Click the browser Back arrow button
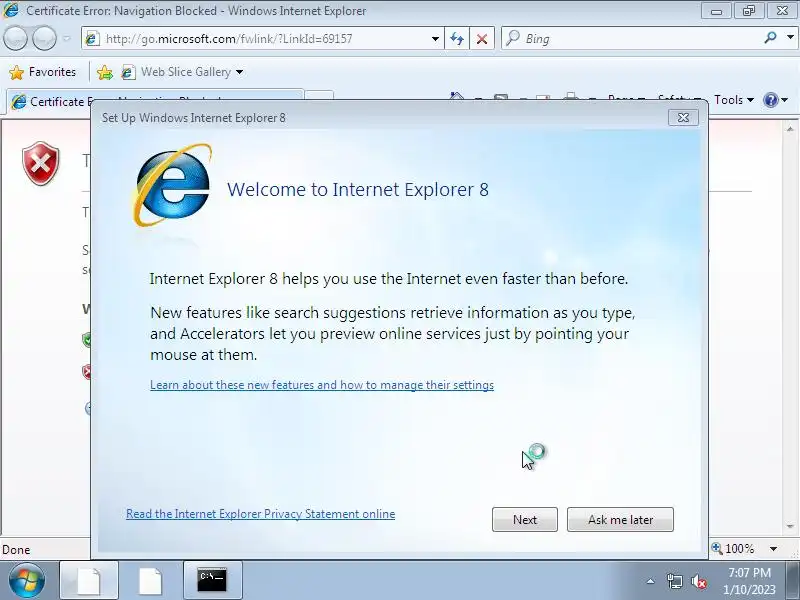Screen dimensions: 800x600 coord(15,39)
